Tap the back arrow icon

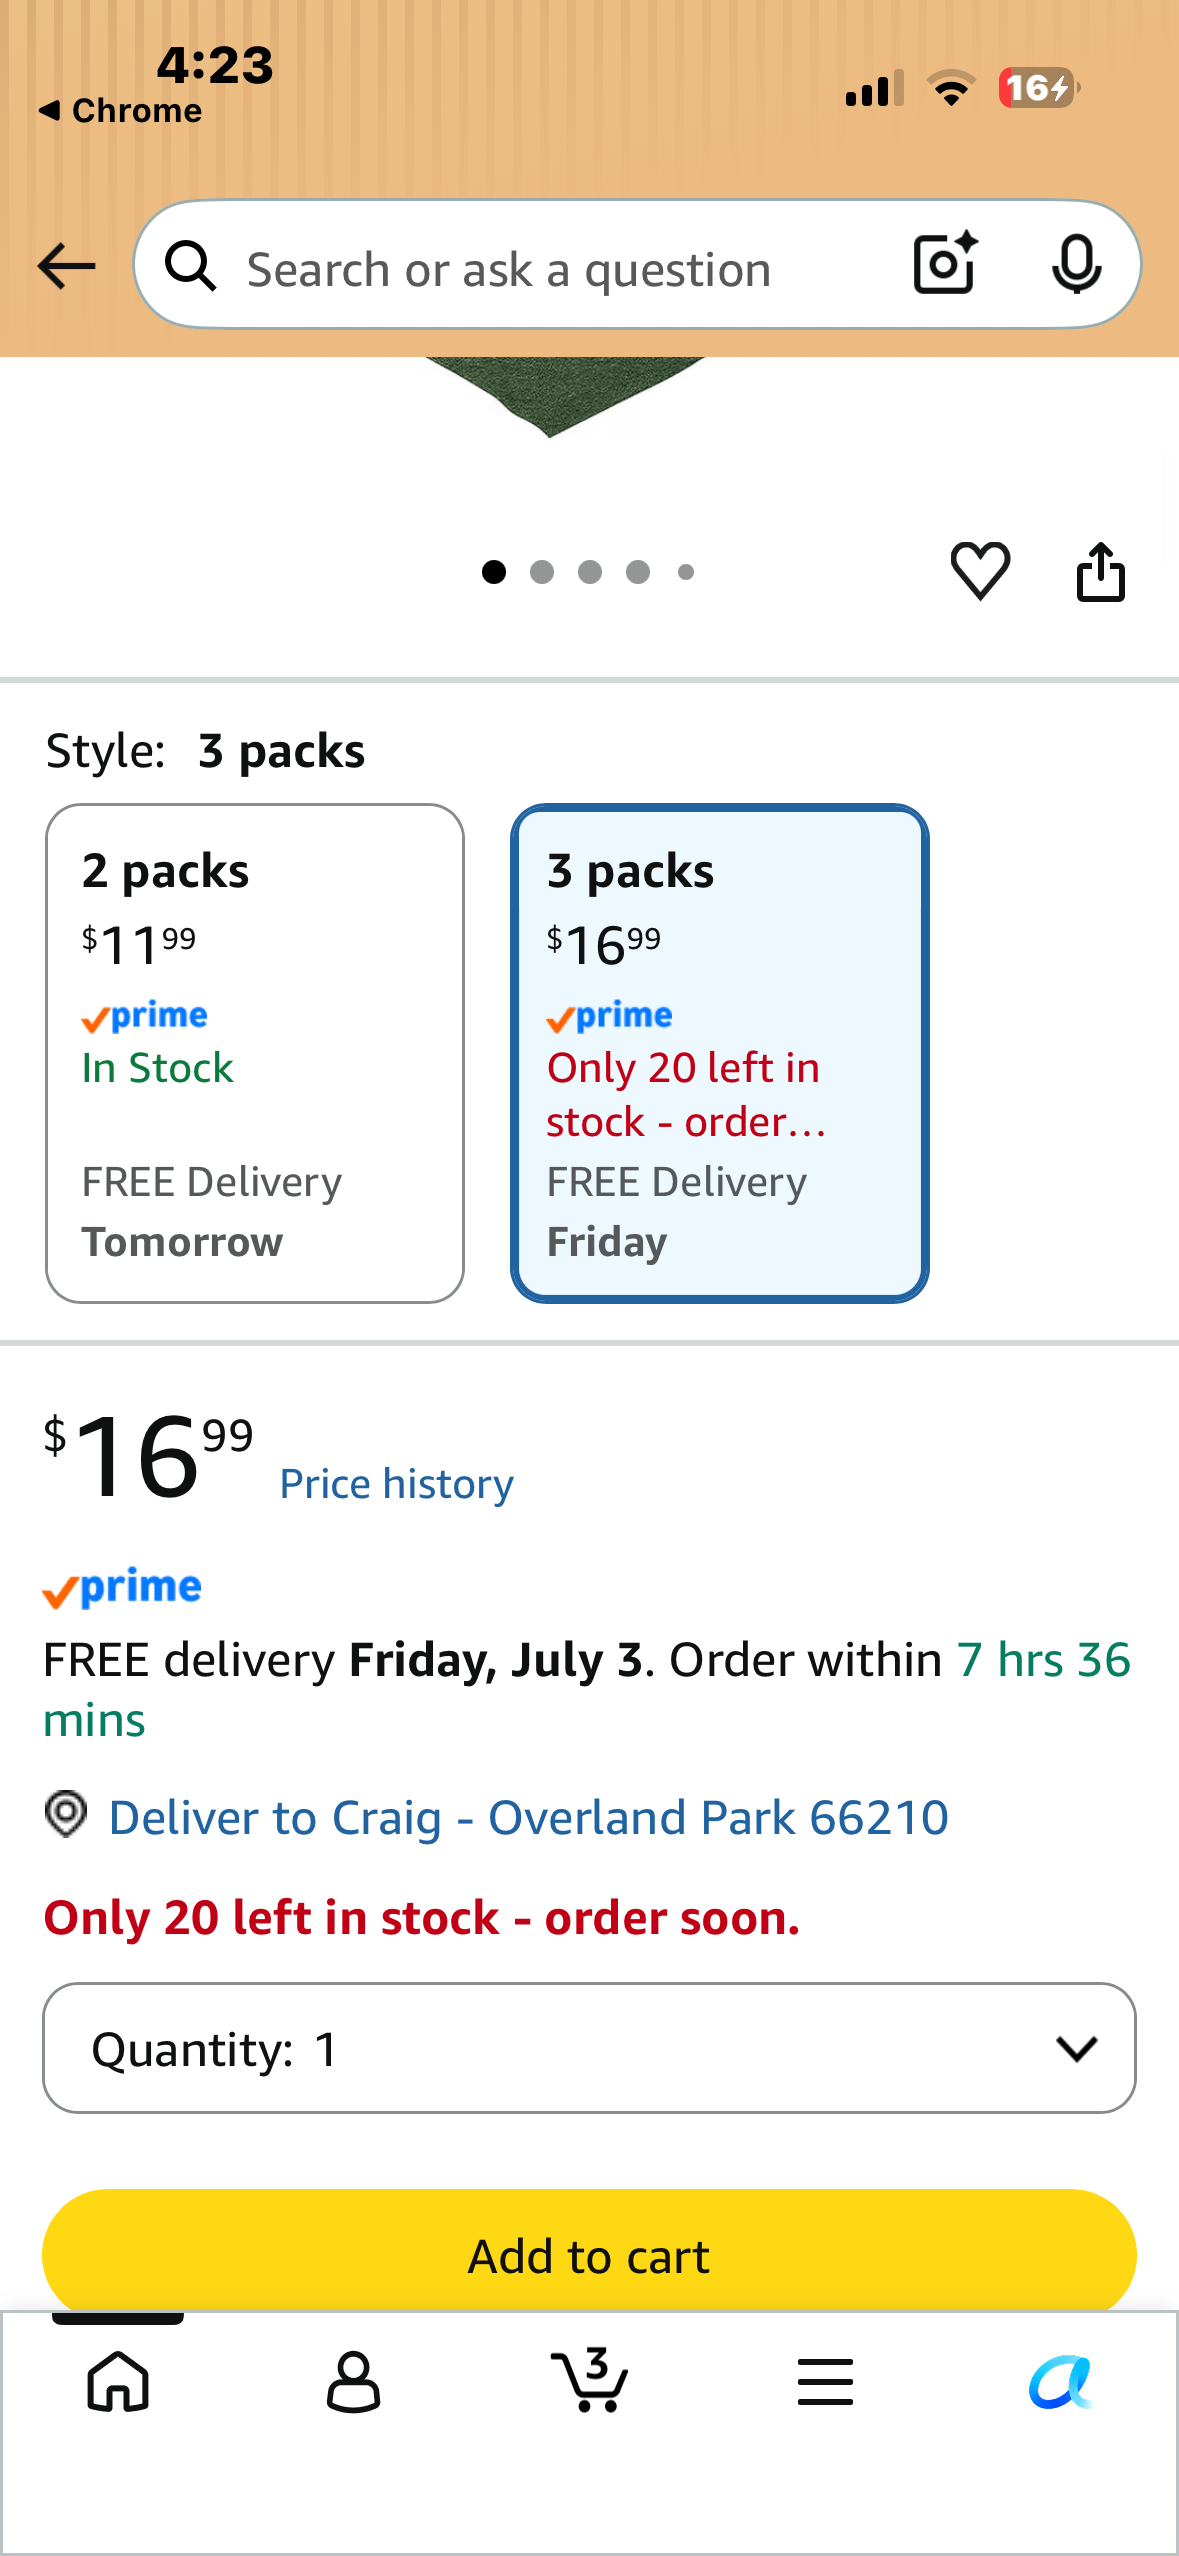(x=66, y=266)
